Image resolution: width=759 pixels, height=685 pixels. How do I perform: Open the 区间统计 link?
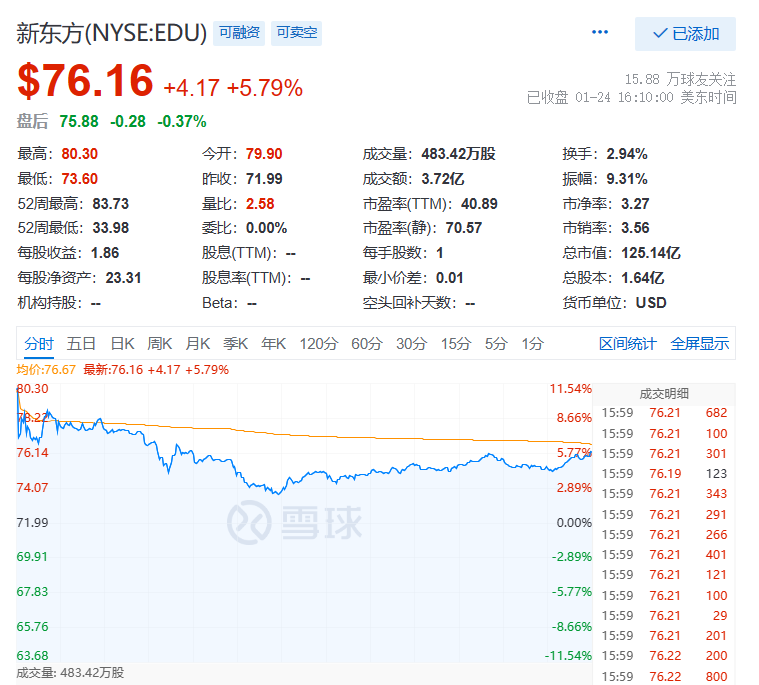coord(627,344)
